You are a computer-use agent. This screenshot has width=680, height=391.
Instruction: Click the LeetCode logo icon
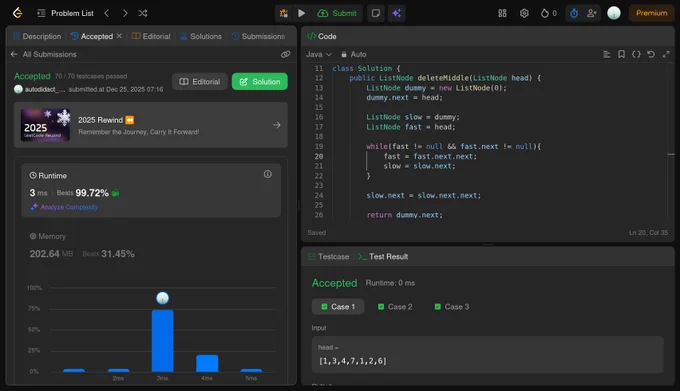pos(17,13)
